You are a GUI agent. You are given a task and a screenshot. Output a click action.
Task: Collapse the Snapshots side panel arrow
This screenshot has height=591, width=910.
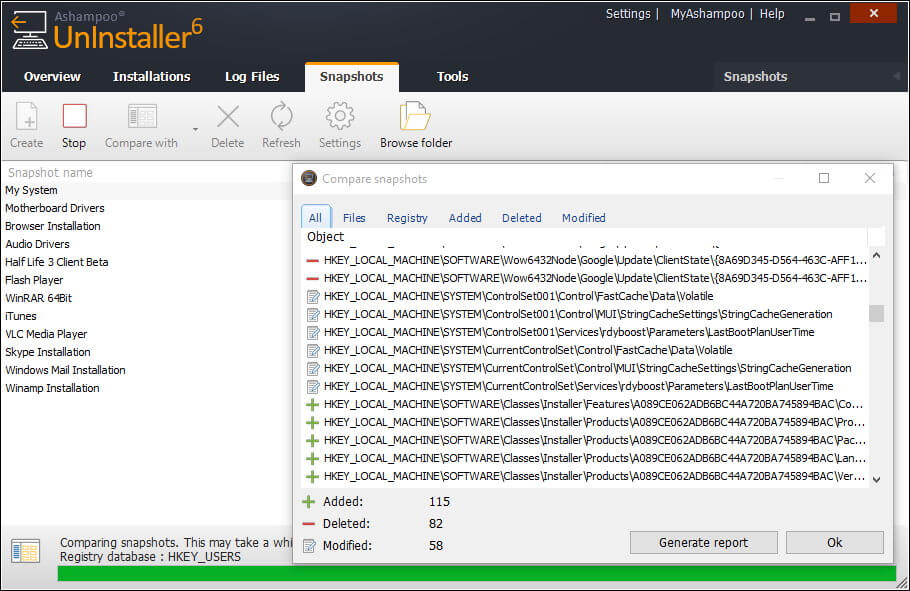click(896, 76)
